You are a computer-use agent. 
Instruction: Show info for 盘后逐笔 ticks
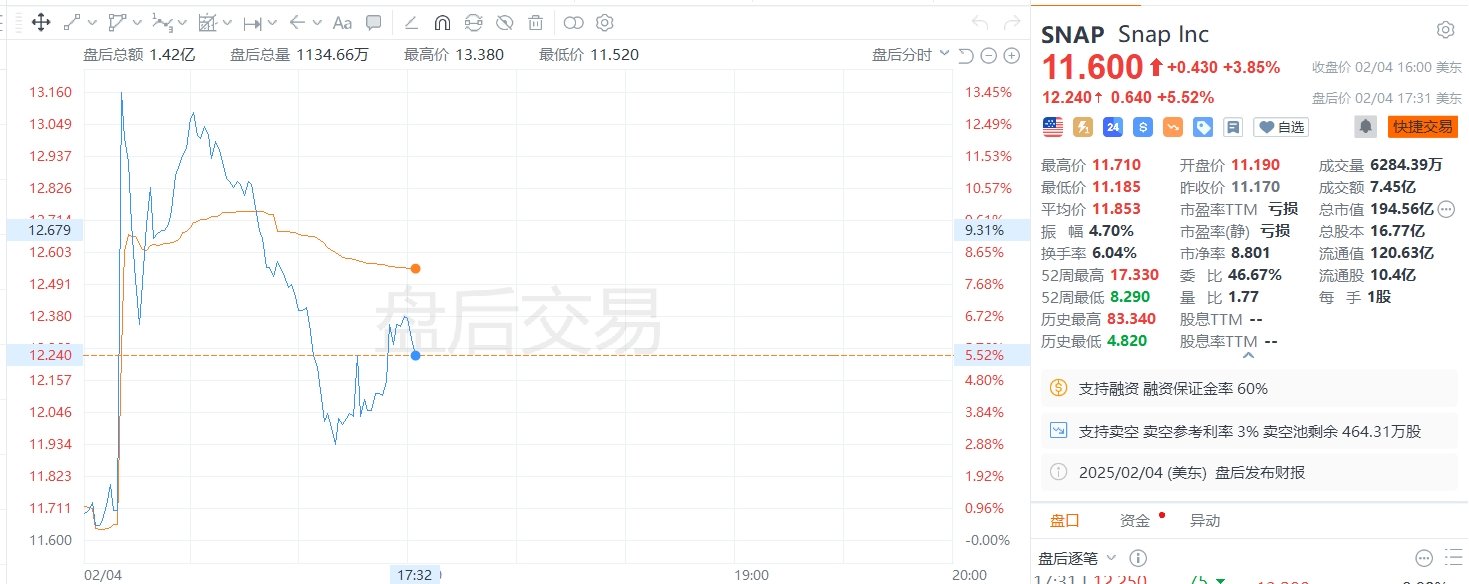coord(1138,558)
